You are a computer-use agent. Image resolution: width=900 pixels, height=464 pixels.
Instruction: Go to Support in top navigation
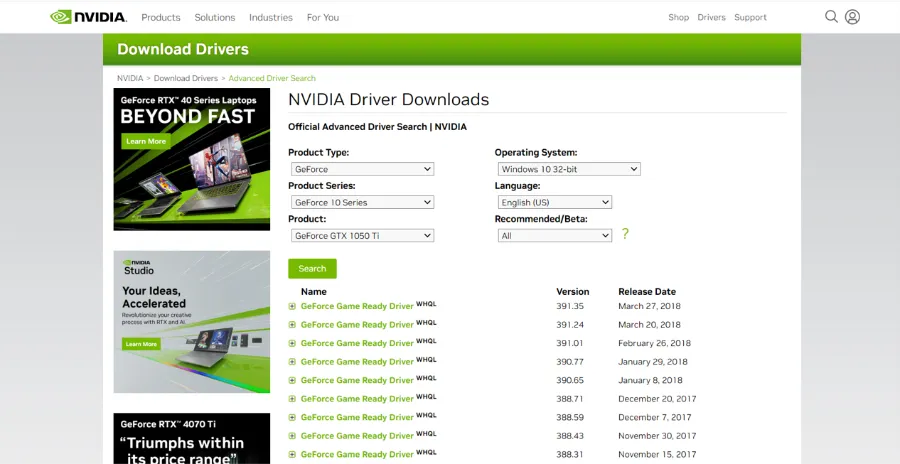750,17
